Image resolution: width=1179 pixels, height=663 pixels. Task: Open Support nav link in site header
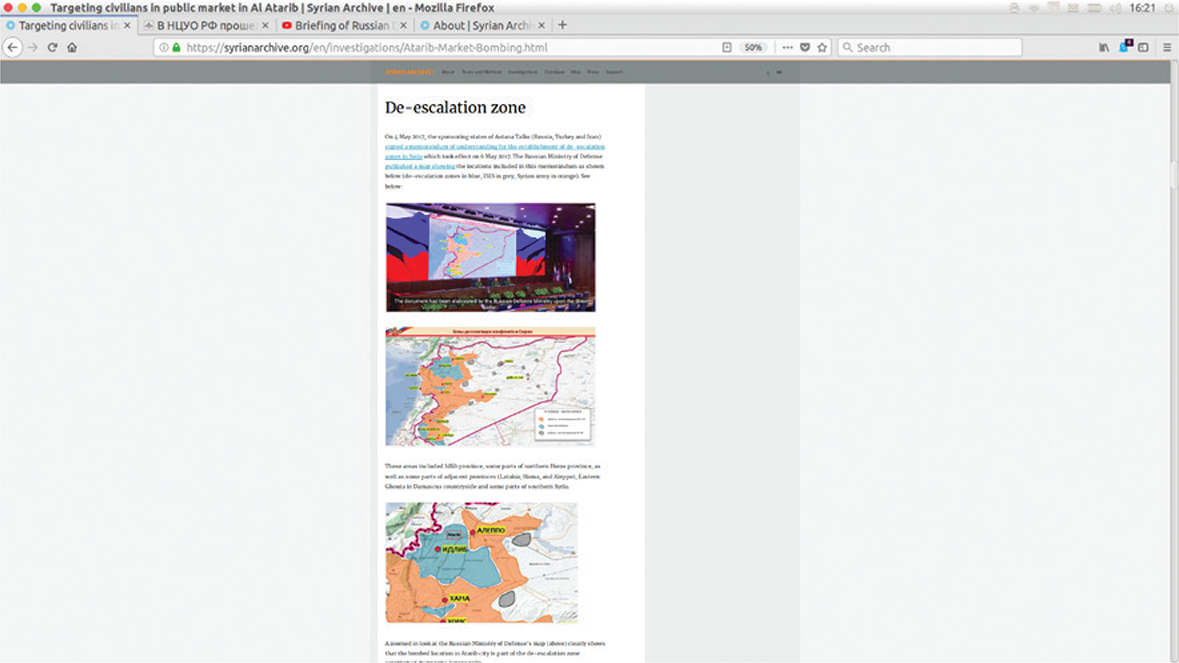614,72
